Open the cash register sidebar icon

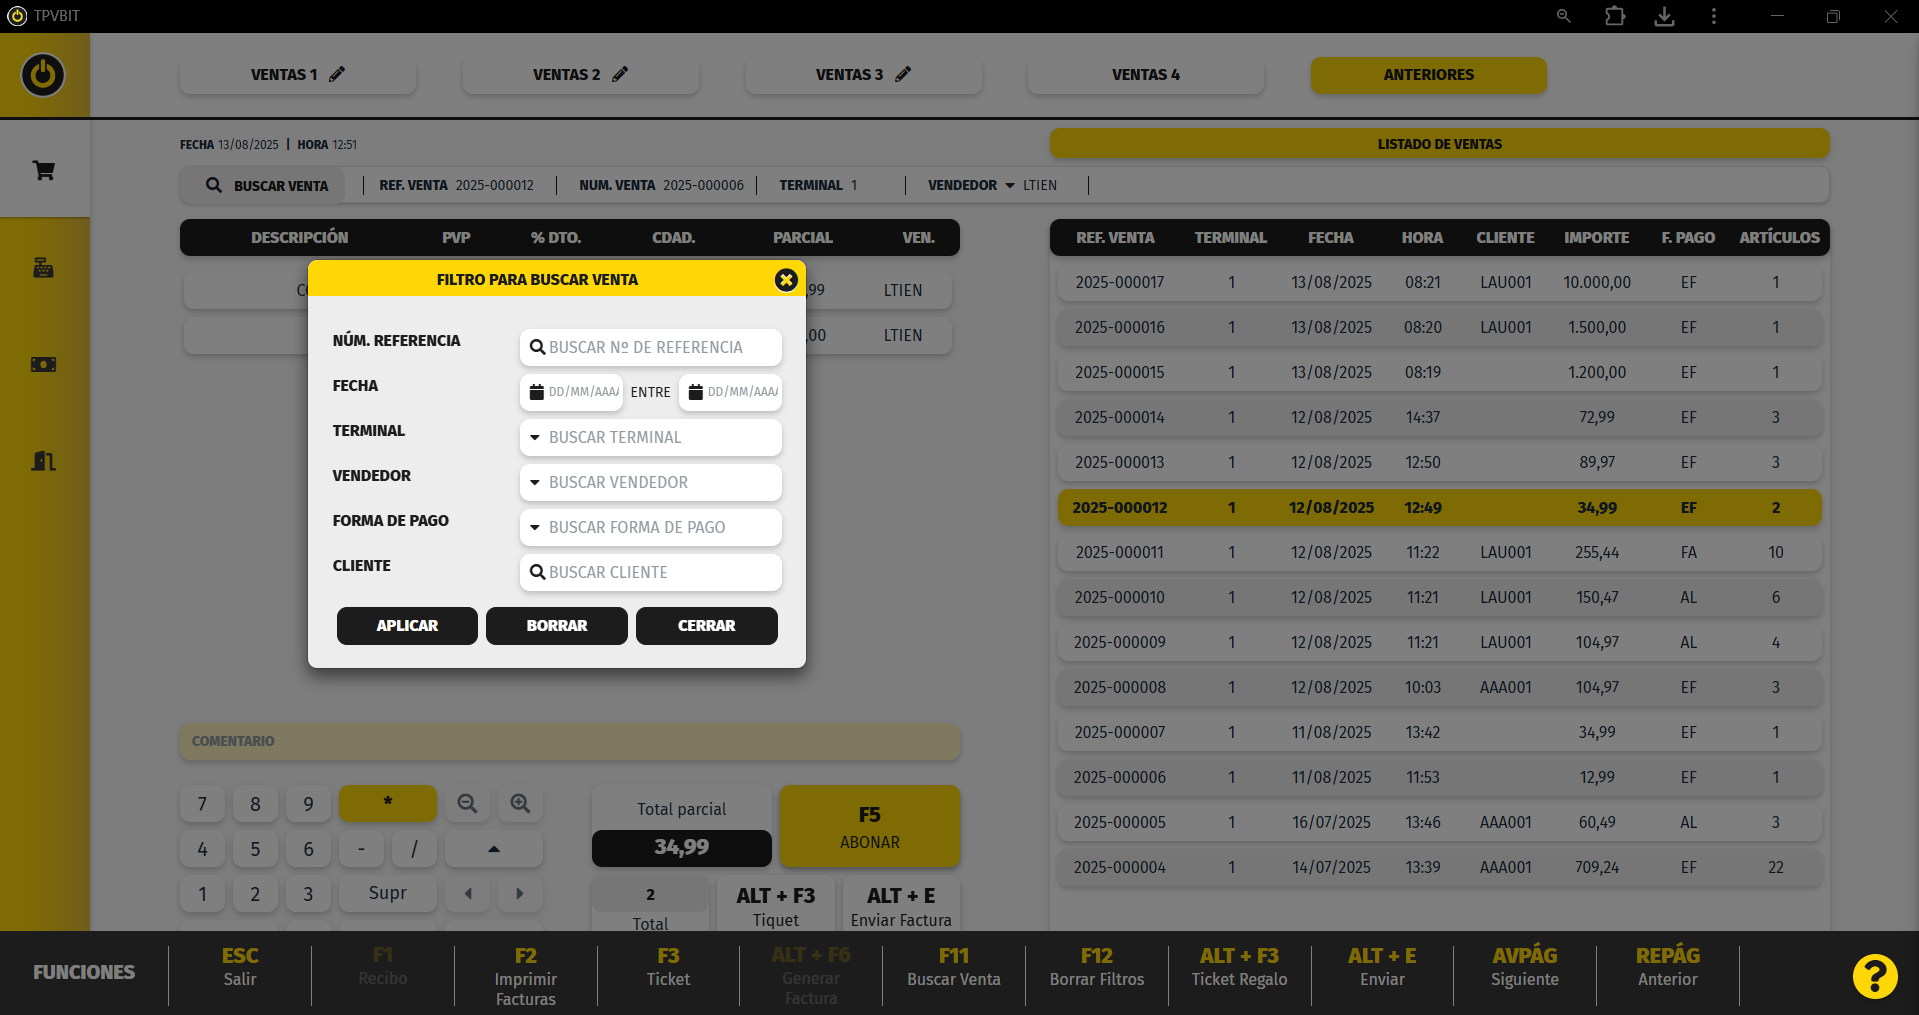(x=44, y=267)
